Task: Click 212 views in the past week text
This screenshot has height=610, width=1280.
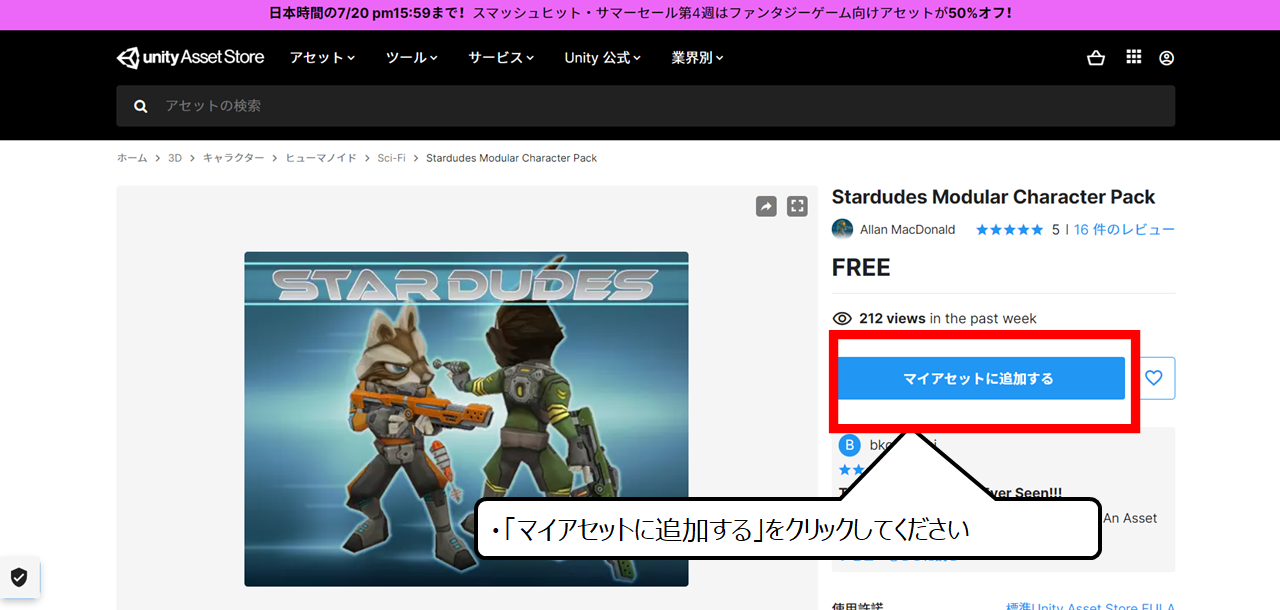Action: [x=948, y=319]
